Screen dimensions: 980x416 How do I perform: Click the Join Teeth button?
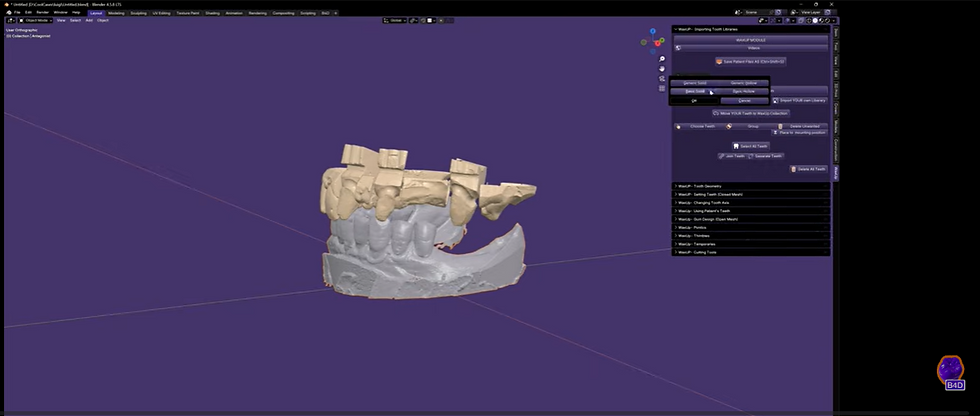tap(732, 156)
